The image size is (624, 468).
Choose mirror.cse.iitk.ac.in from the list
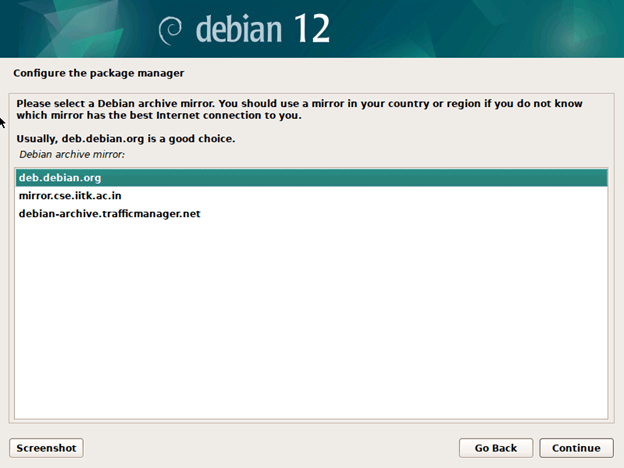pos(312,195)
